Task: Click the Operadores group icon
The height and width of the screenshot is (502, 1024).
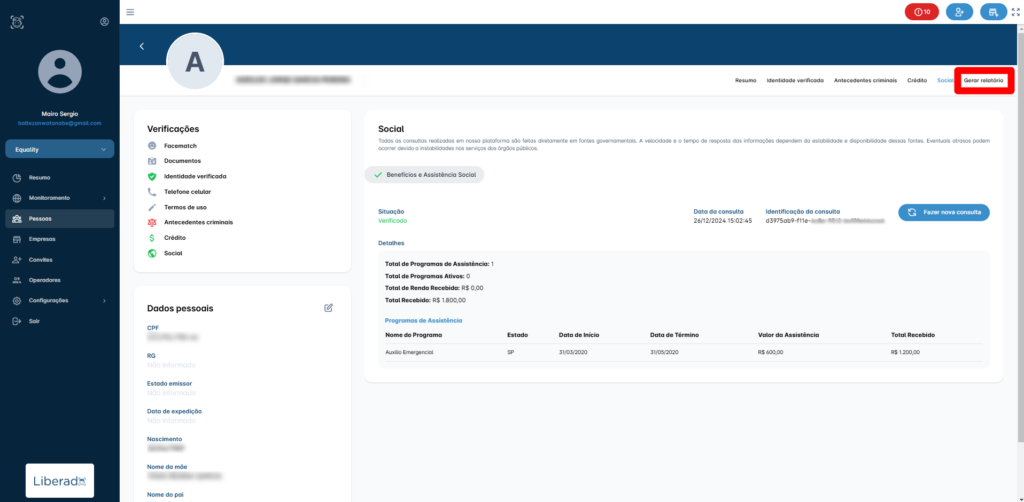Action: pyautogui.click(x=17, y=280)
